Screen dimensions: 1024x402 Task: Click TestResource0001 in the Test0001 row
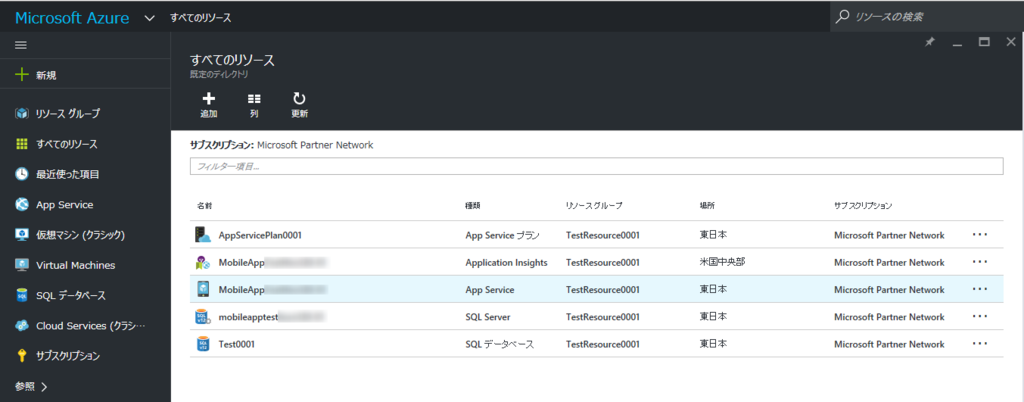(602, 344)
